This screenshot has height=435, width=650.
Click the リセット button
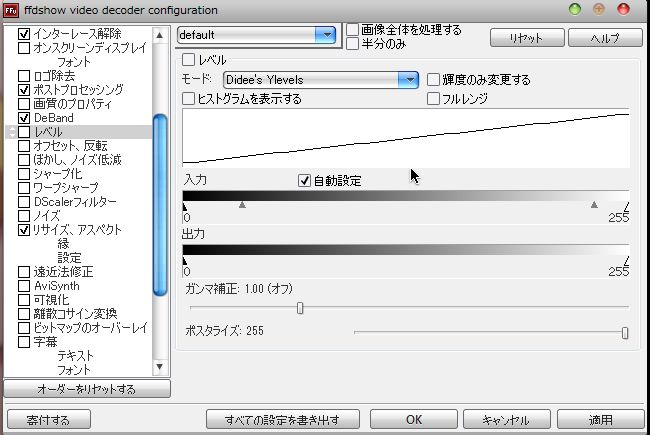527,38
